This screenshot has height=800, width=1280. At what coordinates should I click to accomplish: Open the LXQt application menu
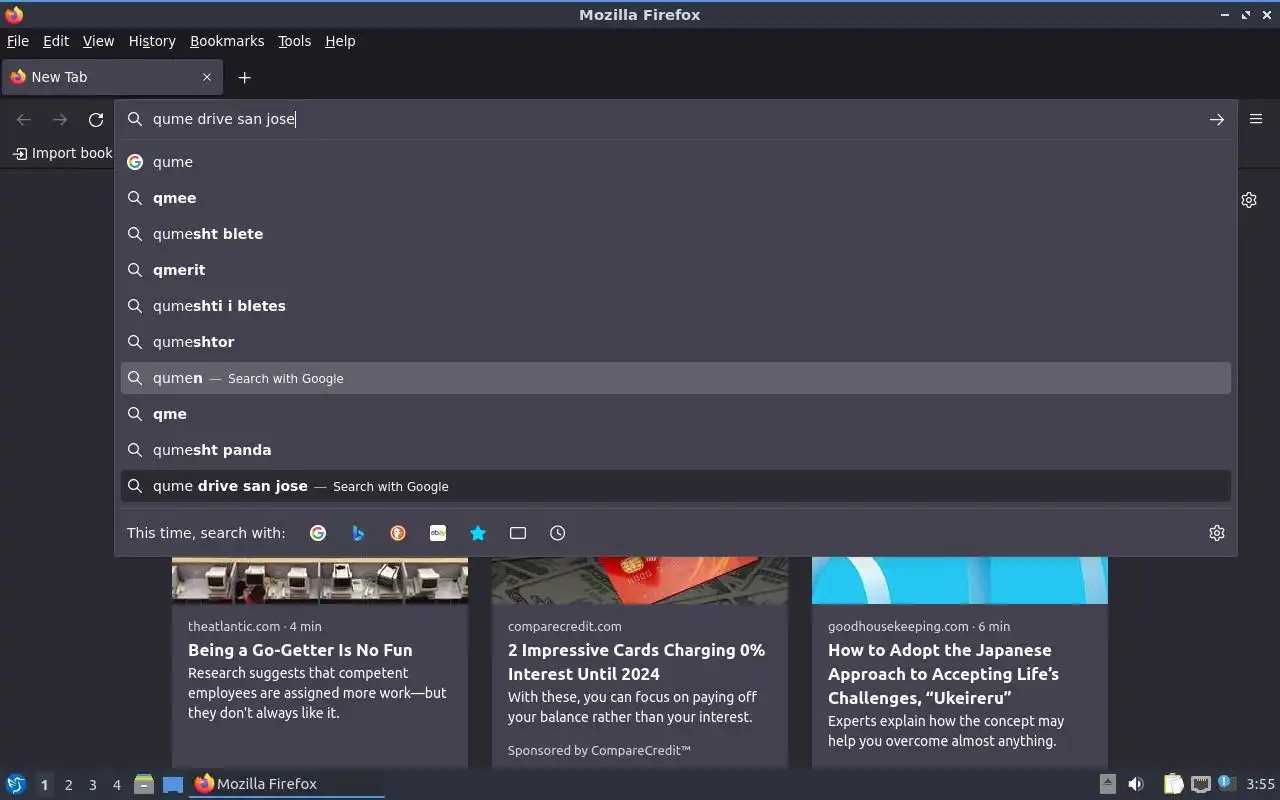[16, 784]
